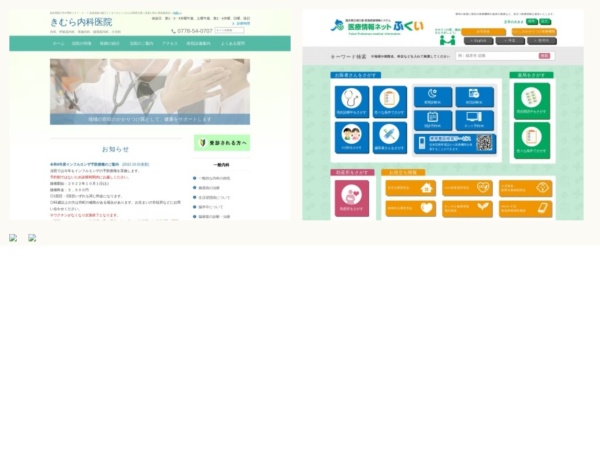Open the computer monitor icon tile
Image resolution: width=600 pixels, height=450 pixels.
point(474,120)
